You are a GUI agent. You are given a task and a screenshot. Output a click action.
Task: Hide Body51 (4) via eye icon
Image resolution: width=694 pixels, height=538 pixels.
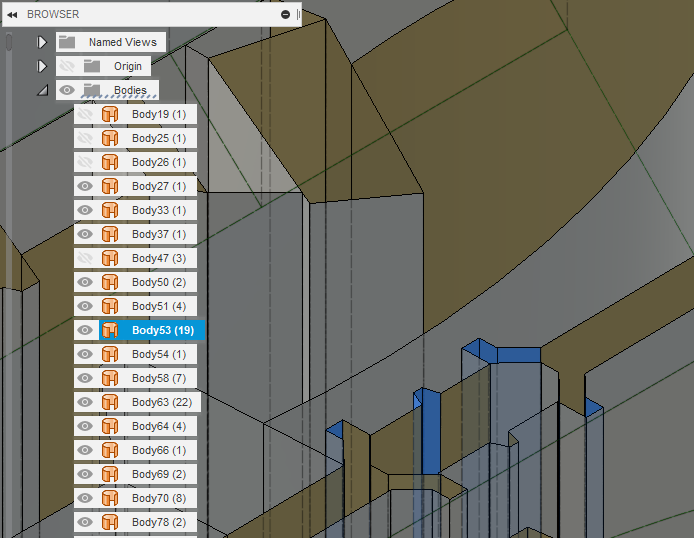(85, 306)
